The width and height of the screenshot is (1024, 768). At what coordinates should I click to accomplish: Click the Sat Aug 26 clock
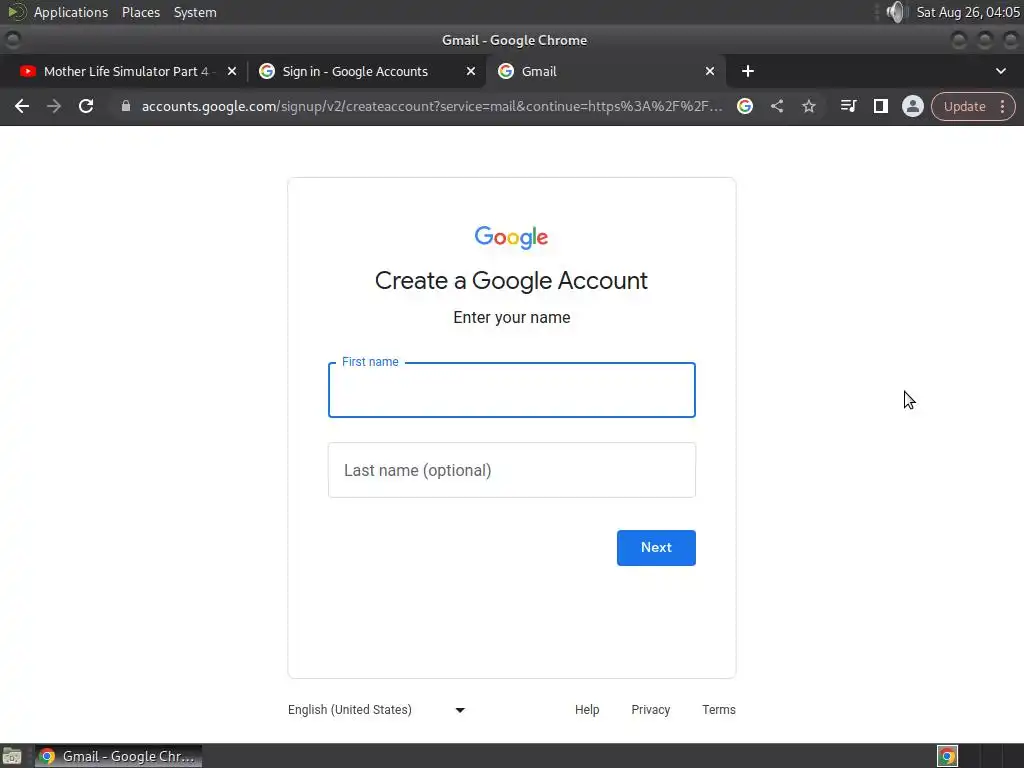point(968,12)
